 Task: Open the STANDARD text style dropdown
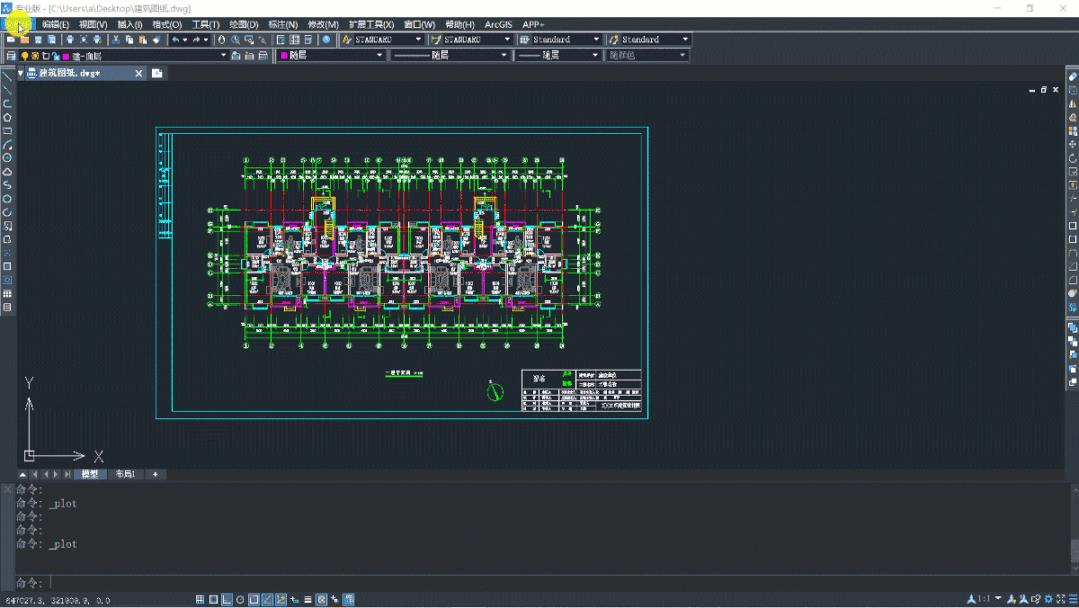click(418, 40)
